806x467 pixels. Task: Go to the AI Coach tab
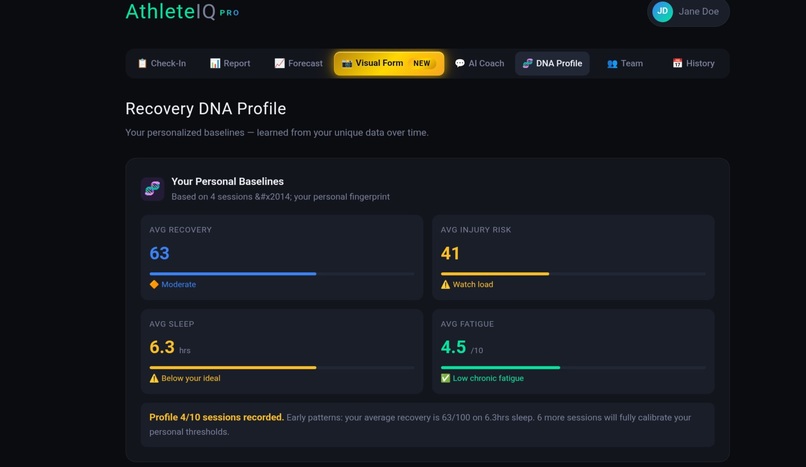pos(479,63)
